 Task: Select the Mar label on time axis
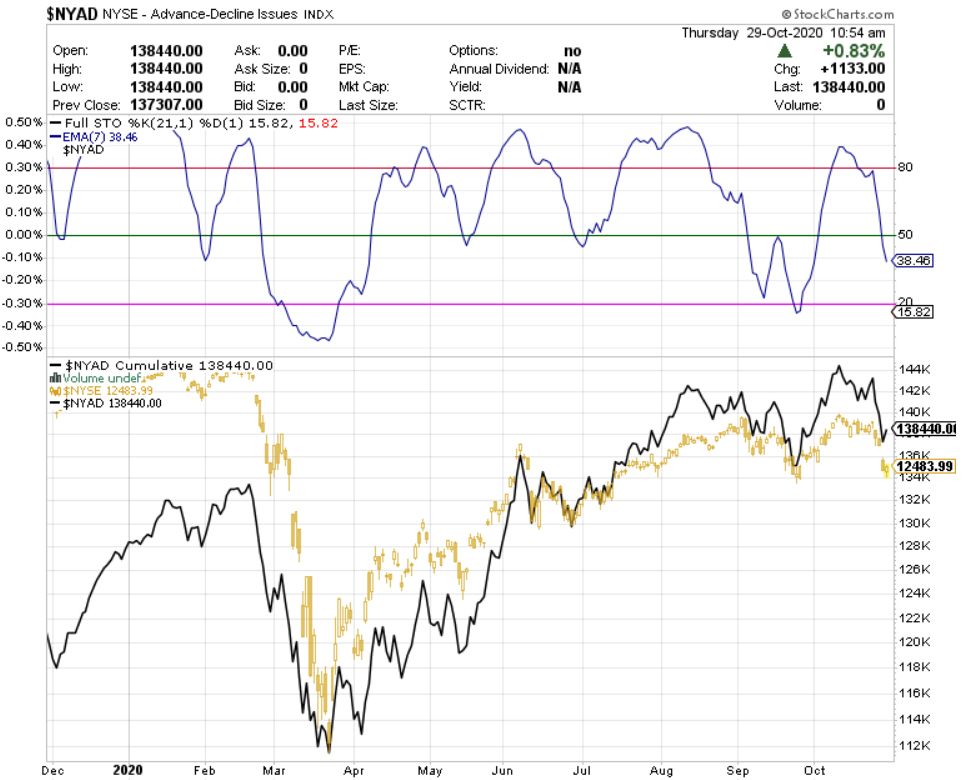272,770
